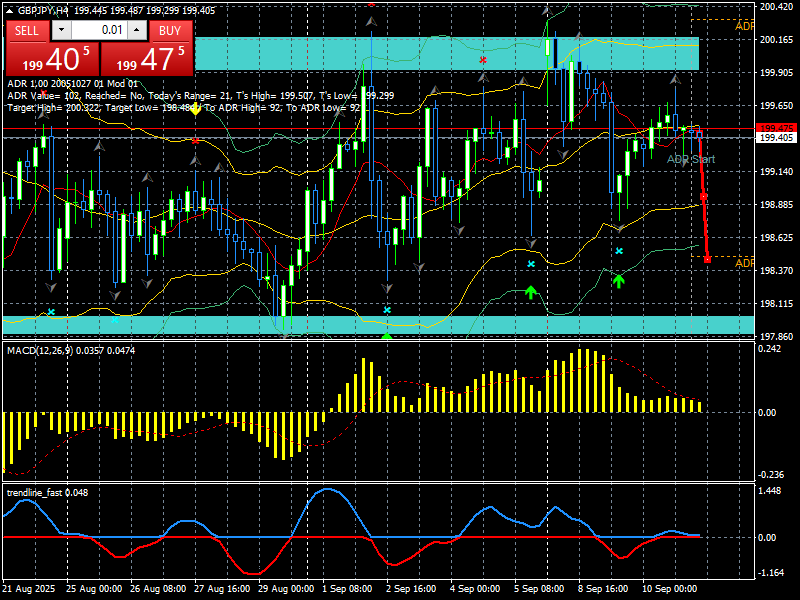Viewport: 800px width, 600px height.
Task: Select the 0.01 volume input field
Action: click(99, 30)
